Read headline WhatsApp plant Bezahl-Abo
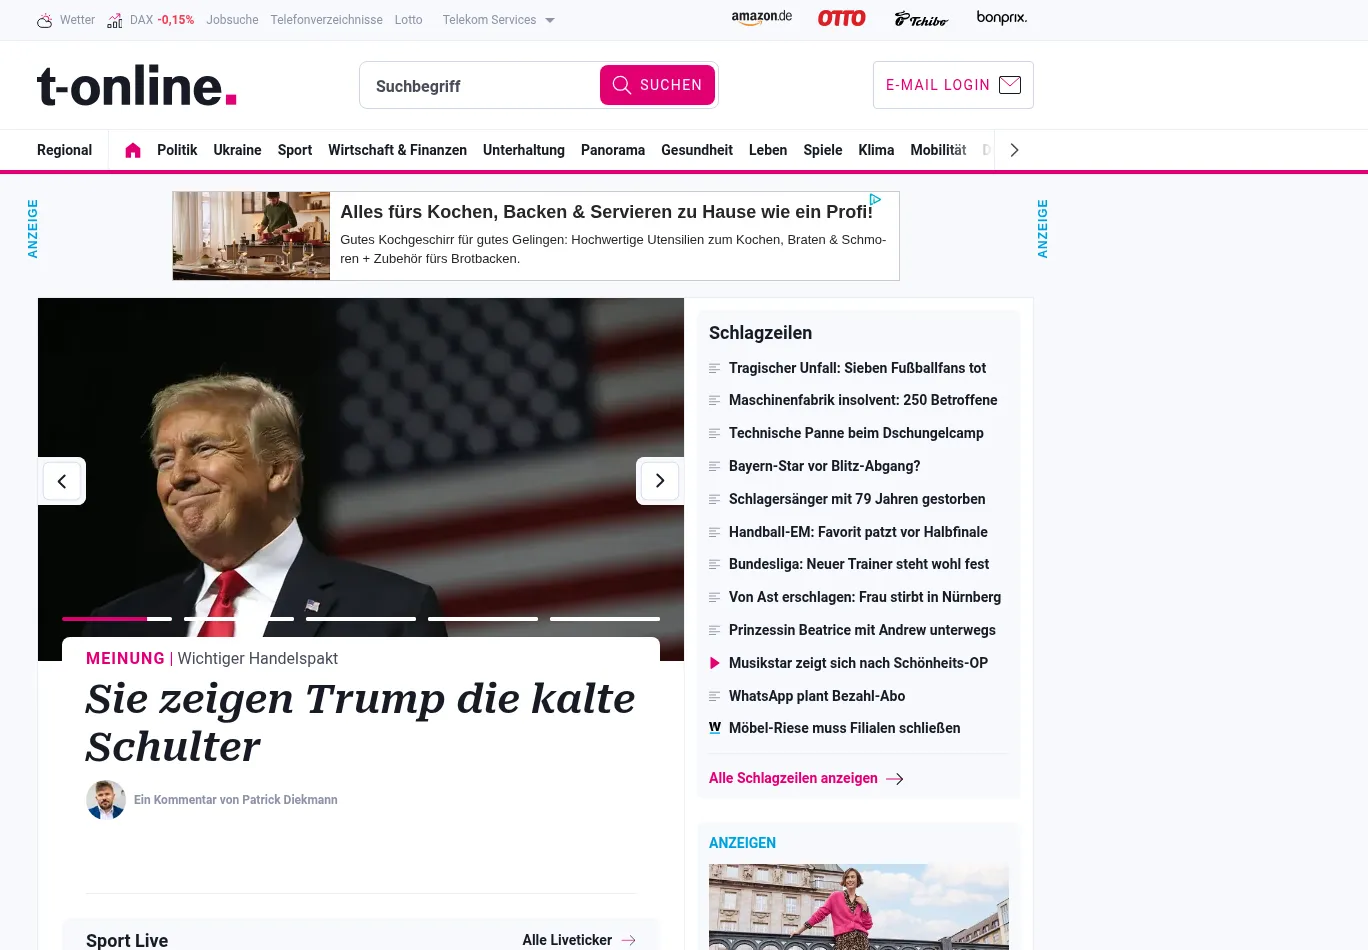 coord(817,696)
